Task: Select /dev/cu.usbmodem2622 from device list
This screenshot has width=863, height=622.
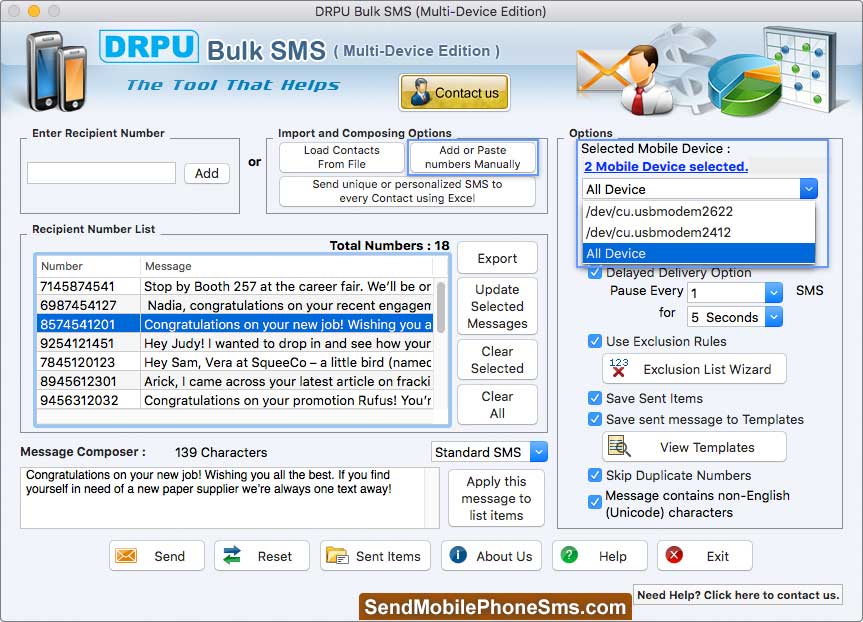Action: pyautogui.click(x=698, y=211)
